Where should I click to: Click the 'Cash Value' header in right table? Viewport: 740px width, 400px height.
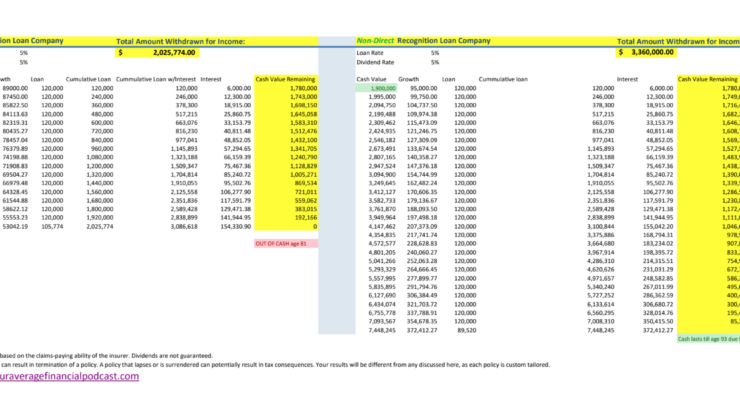click(371, 79)
